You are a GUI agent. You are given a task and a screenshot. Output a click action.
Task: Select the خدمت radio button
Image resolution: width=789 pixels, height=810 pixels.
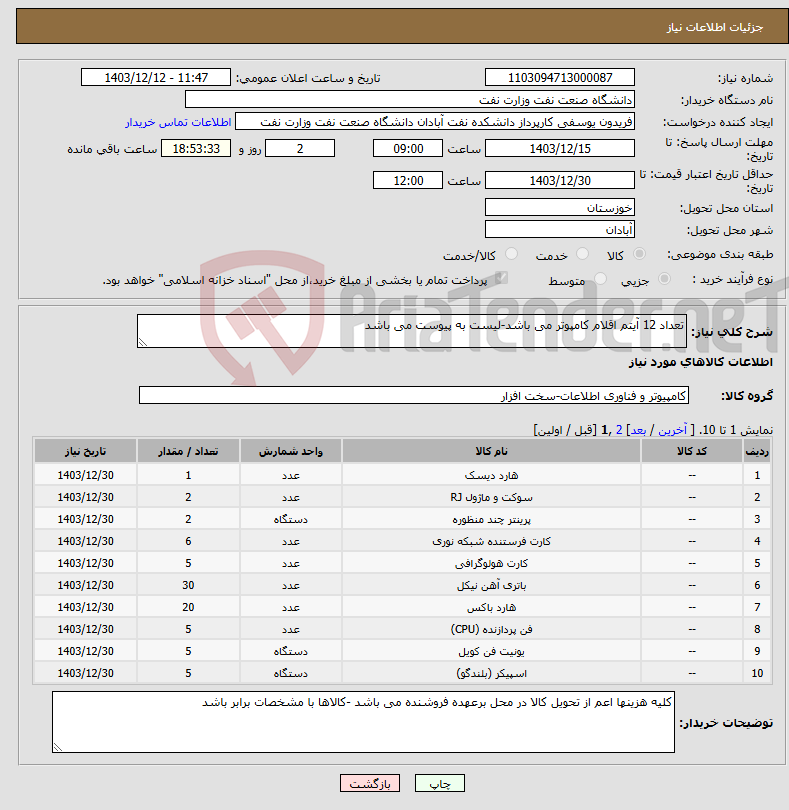pos(582,254)
